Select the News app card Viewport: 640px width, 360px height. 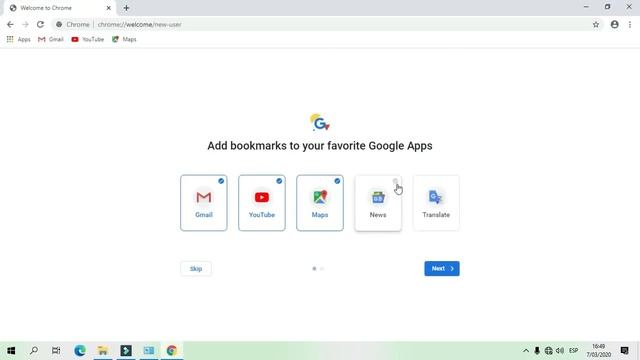[x=378, y=203]
